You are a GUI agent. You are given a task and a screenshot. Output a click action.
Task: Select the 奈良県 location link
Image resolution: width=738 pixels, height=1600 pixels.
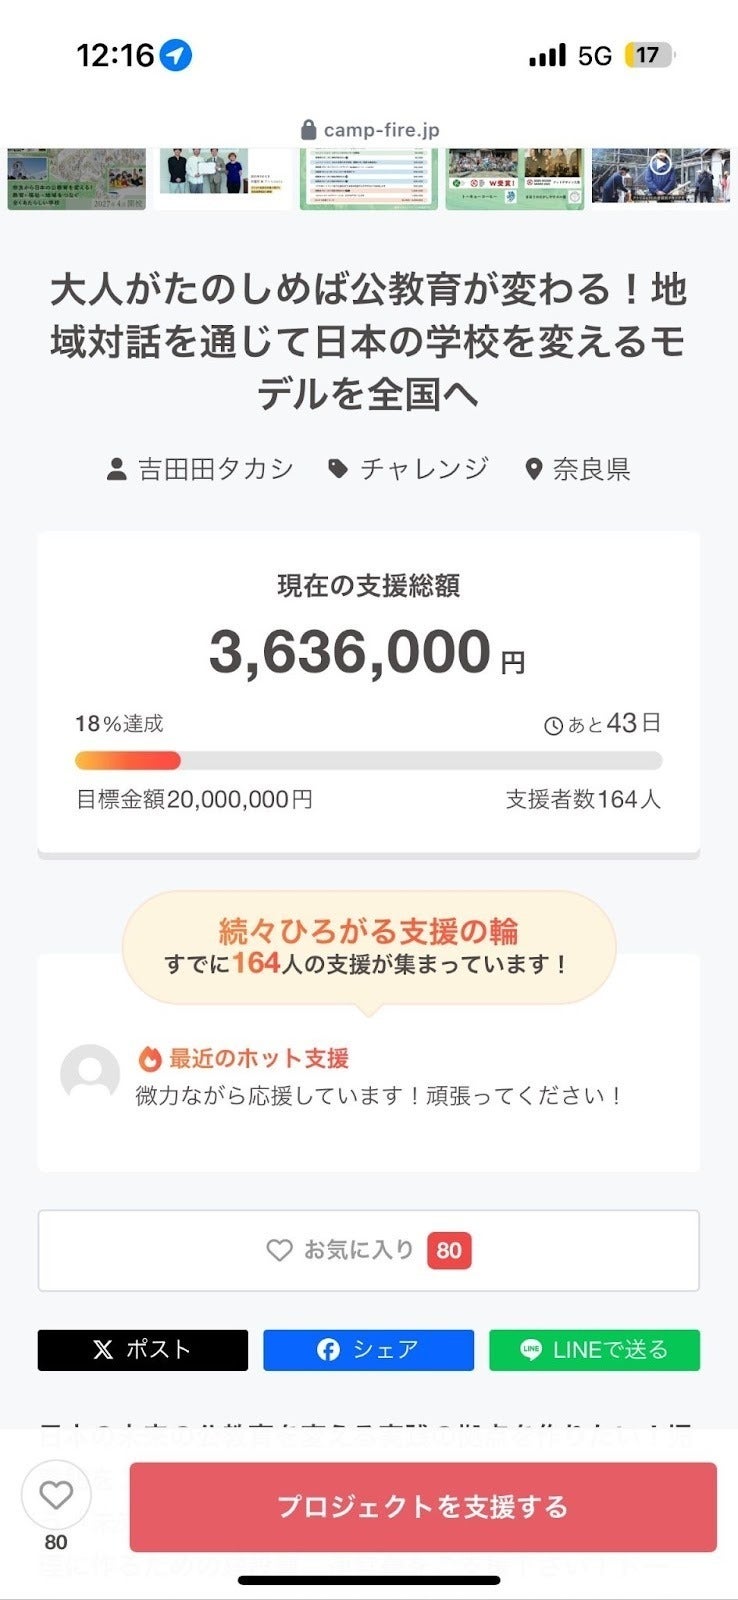[578, 469]
